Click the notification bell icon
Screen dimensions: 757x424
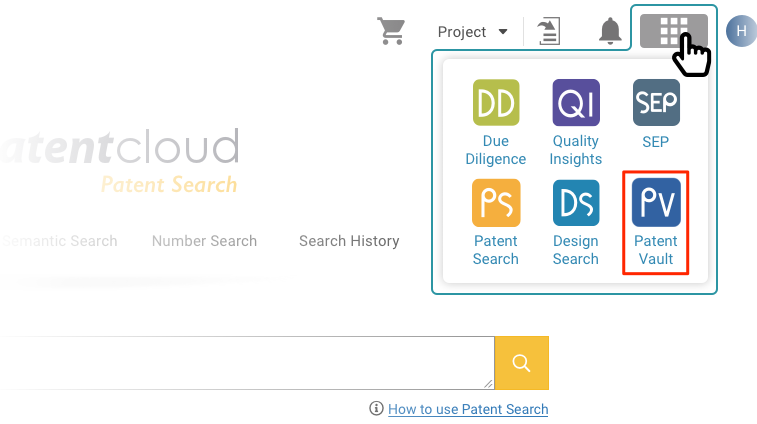click(610, 31)
